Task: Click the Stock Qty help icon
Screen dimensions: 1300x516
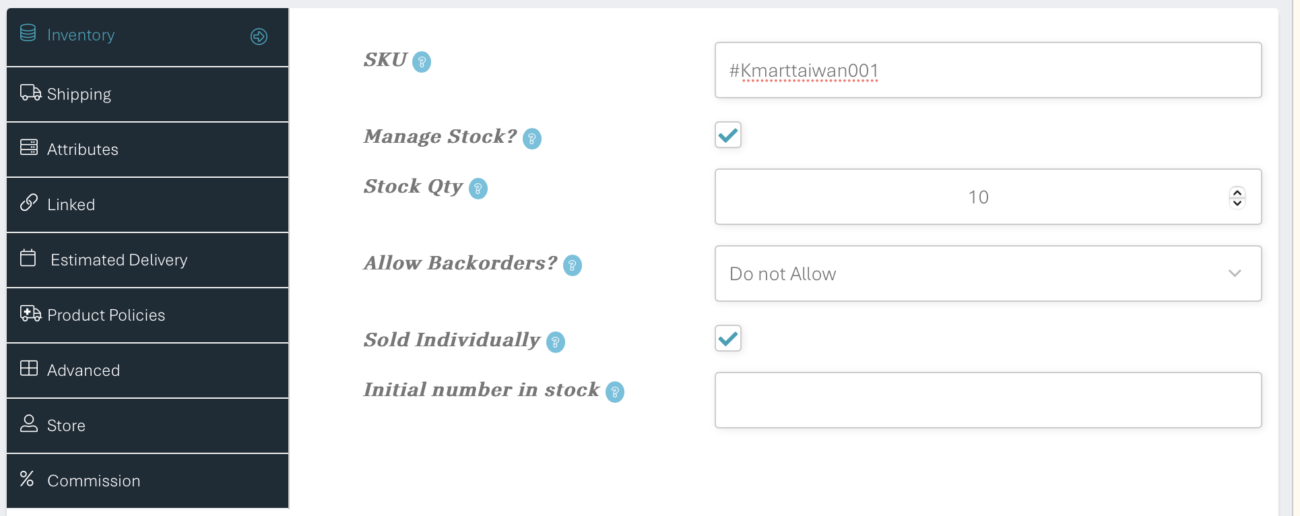Action: (x=478, y=188)
